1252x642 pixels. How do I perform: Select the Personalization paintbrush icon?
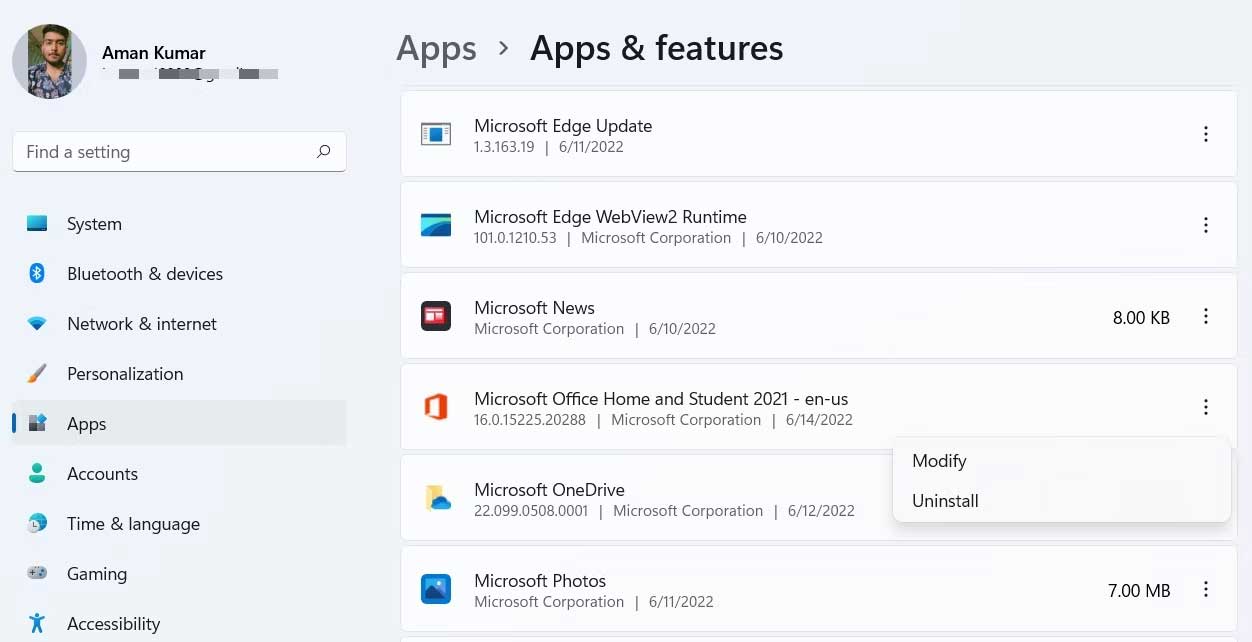point(37,374)
